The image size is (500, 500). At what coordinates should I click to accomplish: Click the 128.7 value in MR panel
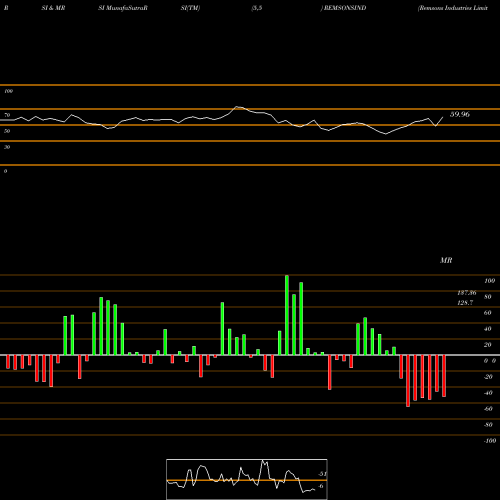click(x=465, y=303)
